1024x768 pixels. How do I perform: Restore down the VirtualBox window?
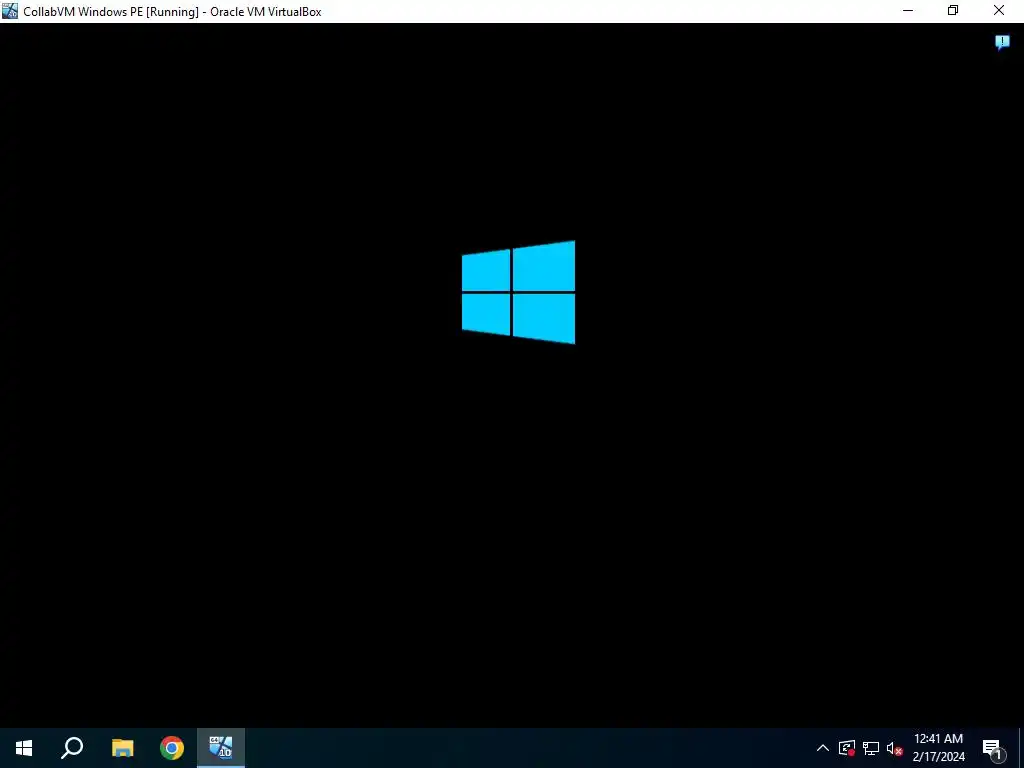tap(953, 11)
